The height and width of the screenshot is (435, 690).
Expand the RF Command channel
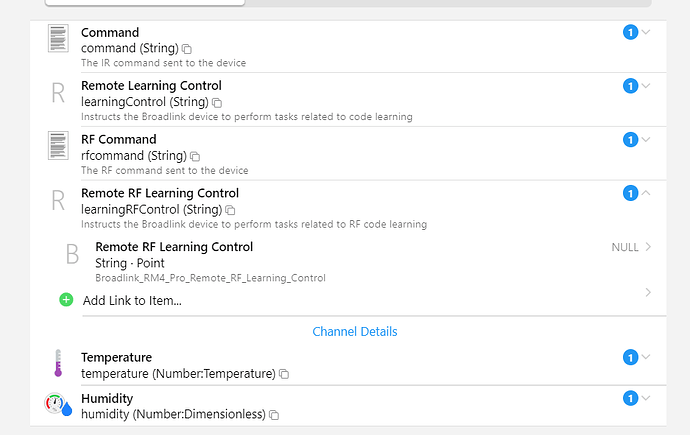pos(646,140)
